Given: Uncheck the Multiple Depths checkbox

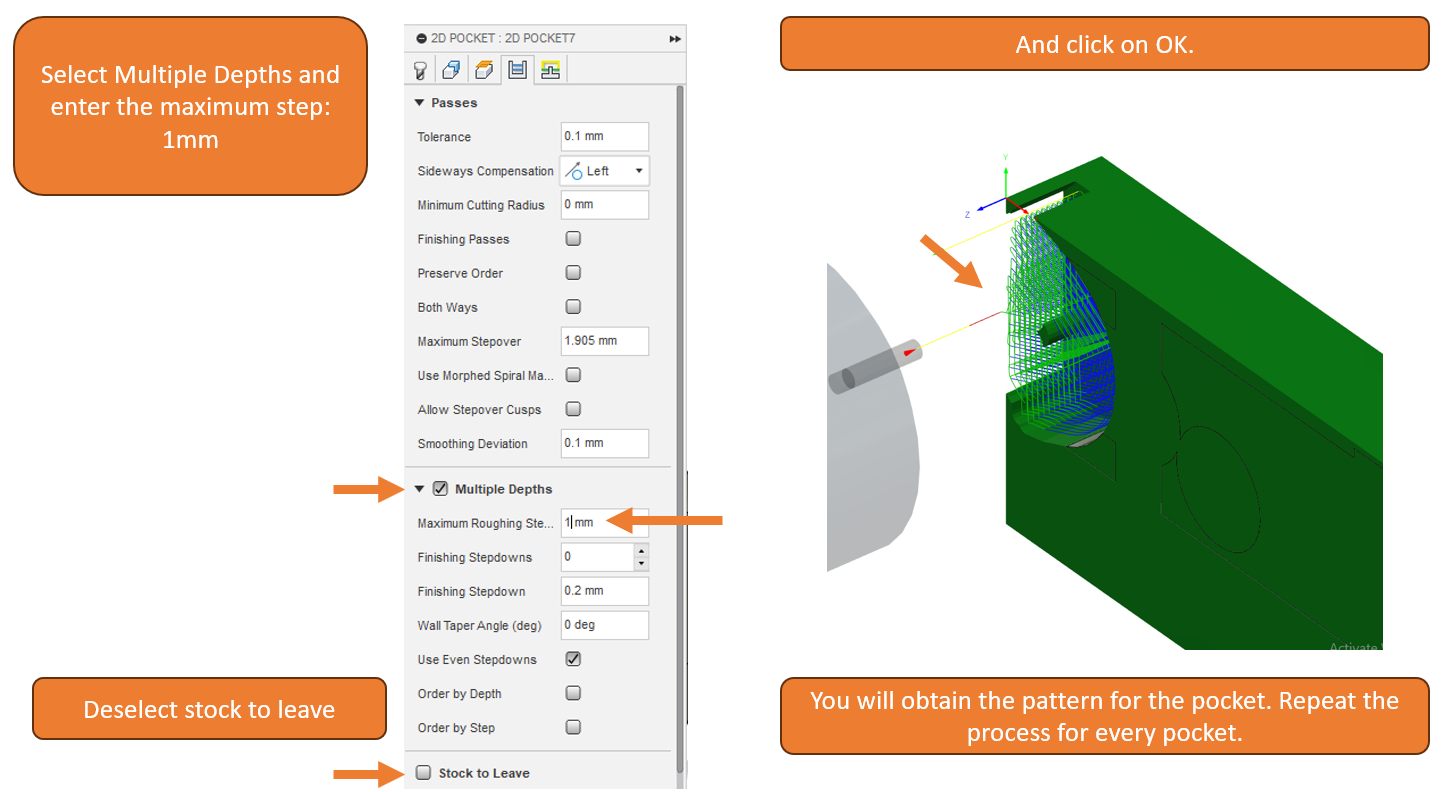Looking at the screenshot, I should [x=440, y=489].
